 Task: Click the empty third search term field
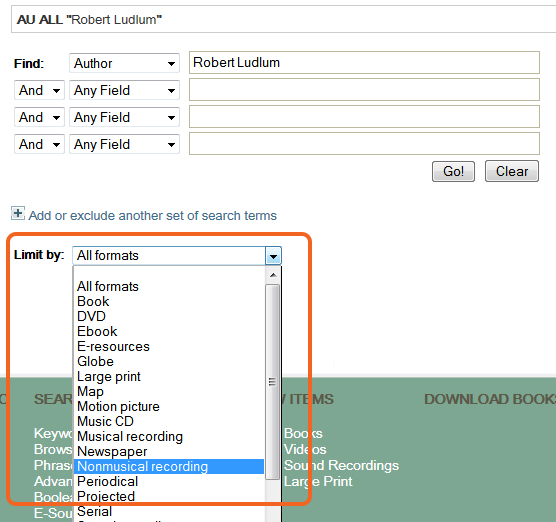tap(364, 116)
